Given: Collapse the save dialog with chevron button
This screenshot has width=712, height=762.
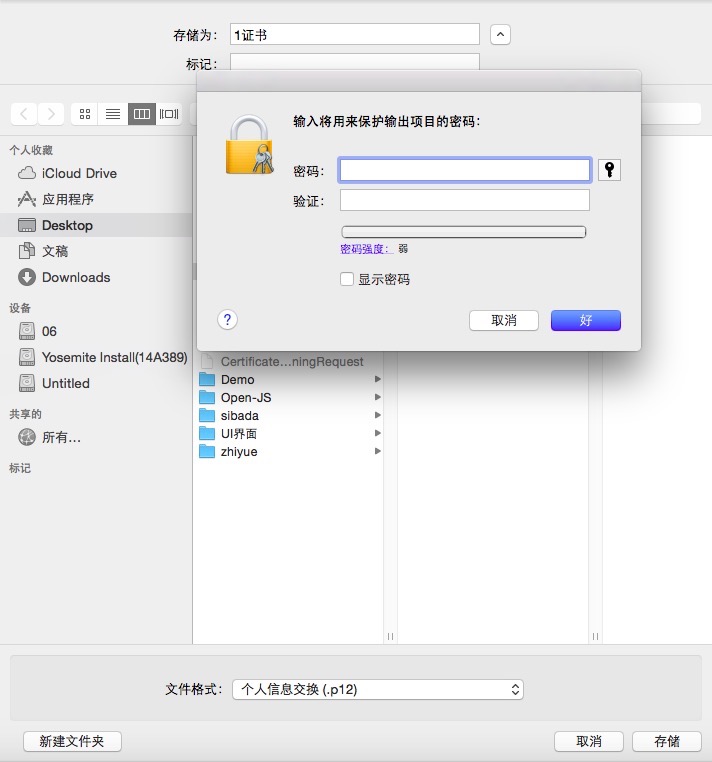Looking at the screenshot, I should (501, 35).
